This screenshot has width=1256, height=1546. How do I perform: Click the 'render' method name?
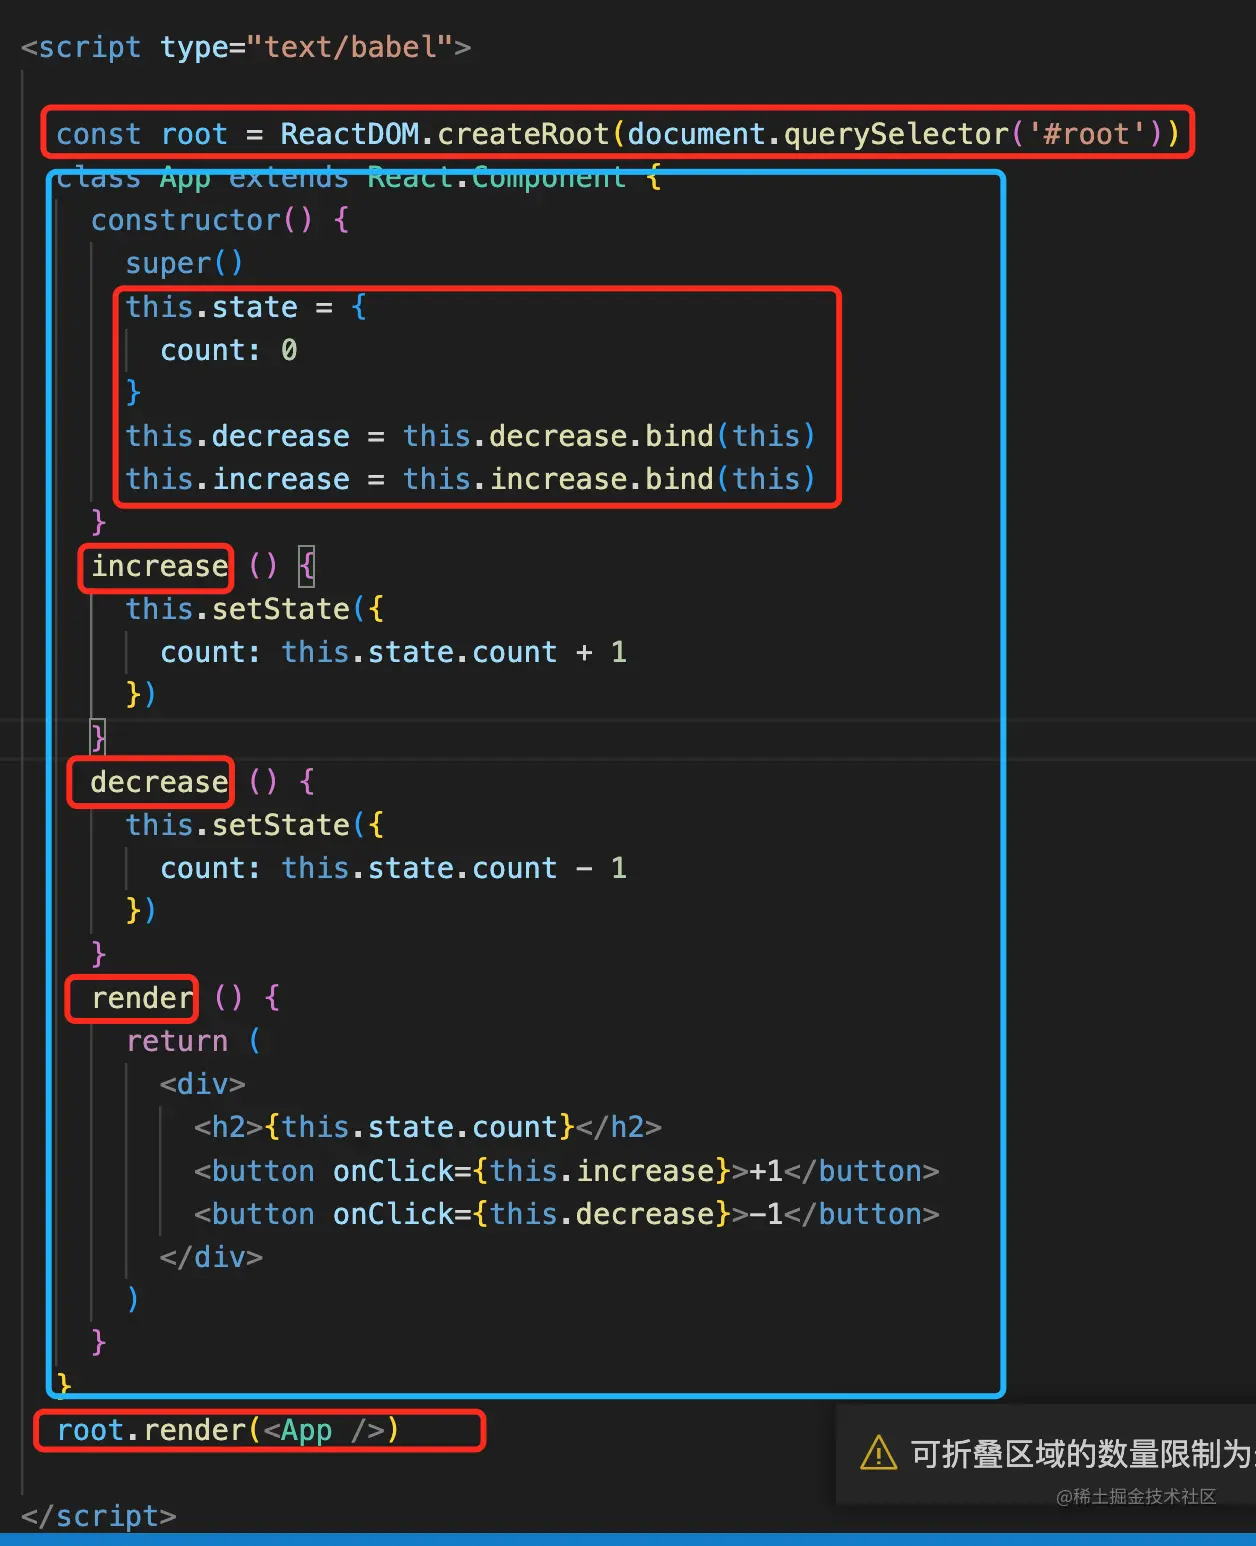(142, 998)
